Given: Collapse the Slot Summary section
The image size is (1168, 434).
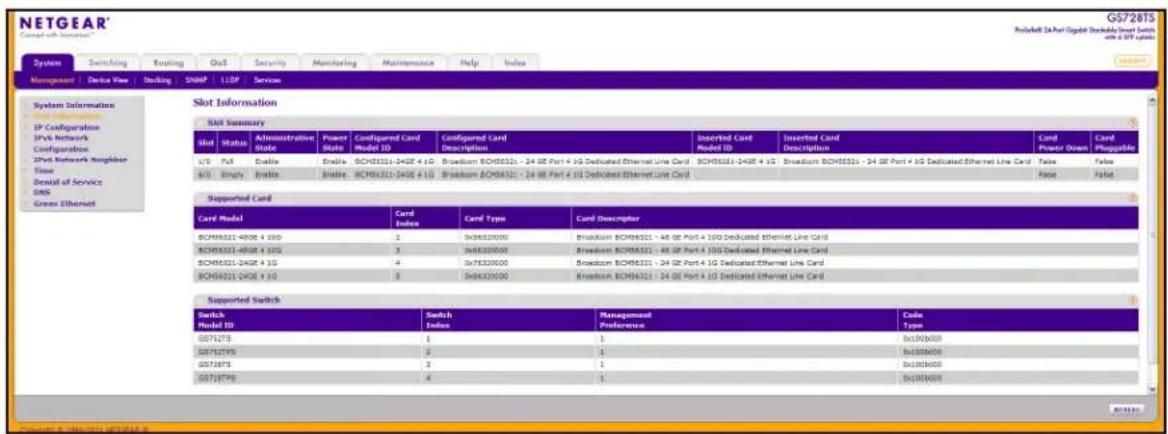Looking at the screenshot, I should tap(200, 121).
